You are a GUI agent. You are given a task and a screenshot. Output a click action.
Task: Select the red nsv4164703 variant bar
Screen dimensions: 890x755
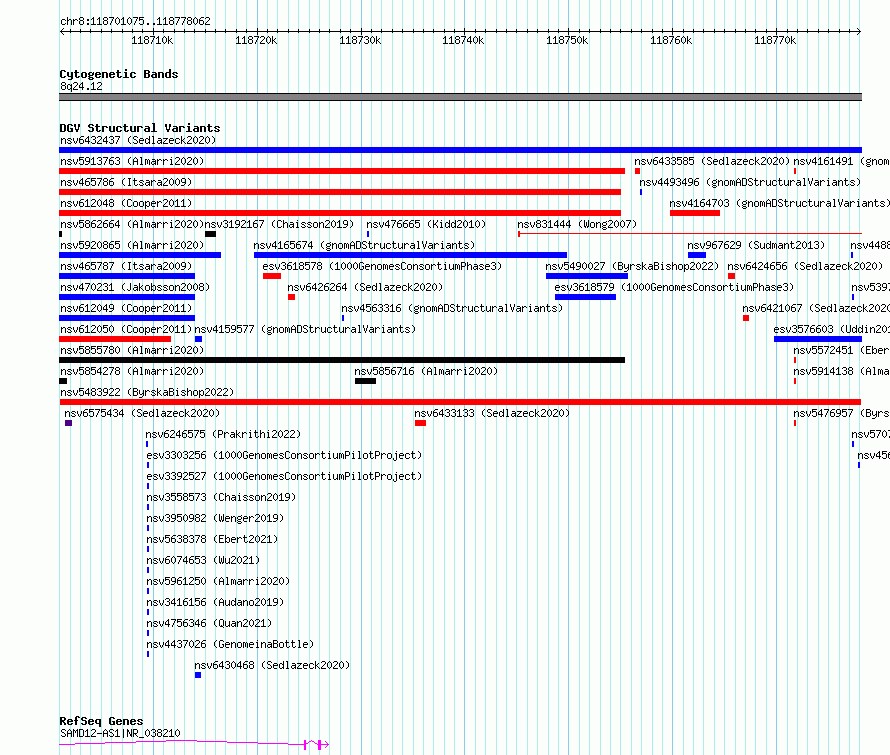695,213
